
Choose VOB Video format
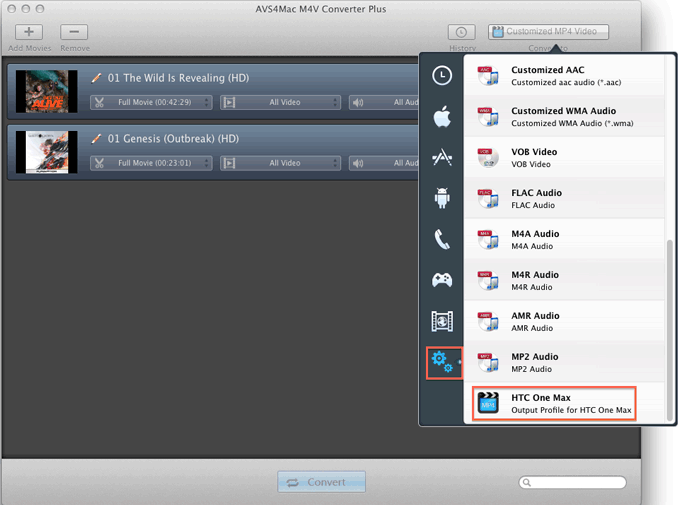564,157
